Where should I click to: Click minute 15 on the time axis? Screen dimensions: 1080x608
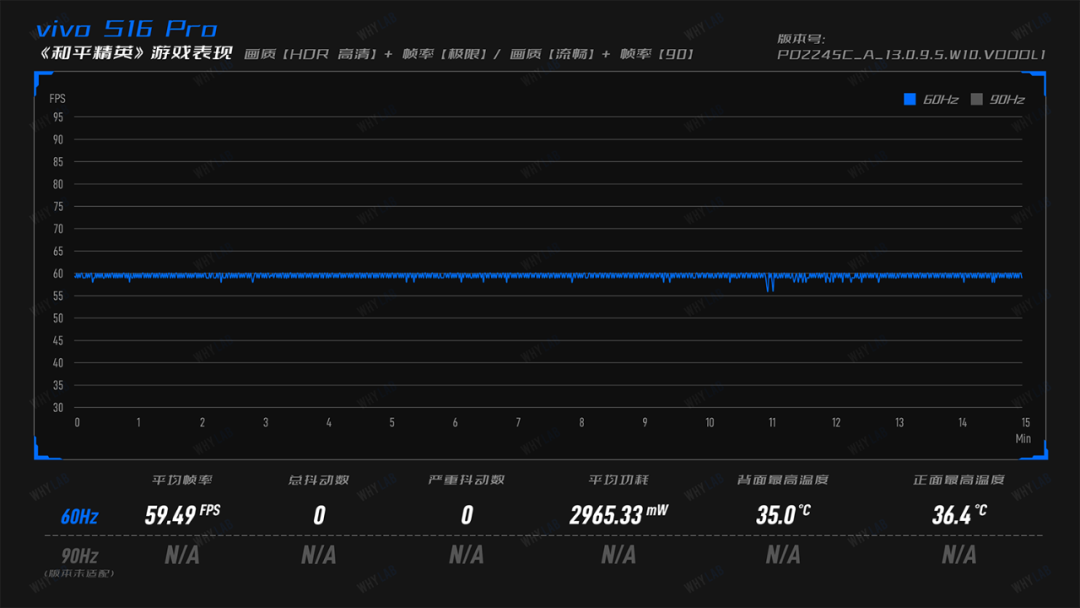point(1026,423)
